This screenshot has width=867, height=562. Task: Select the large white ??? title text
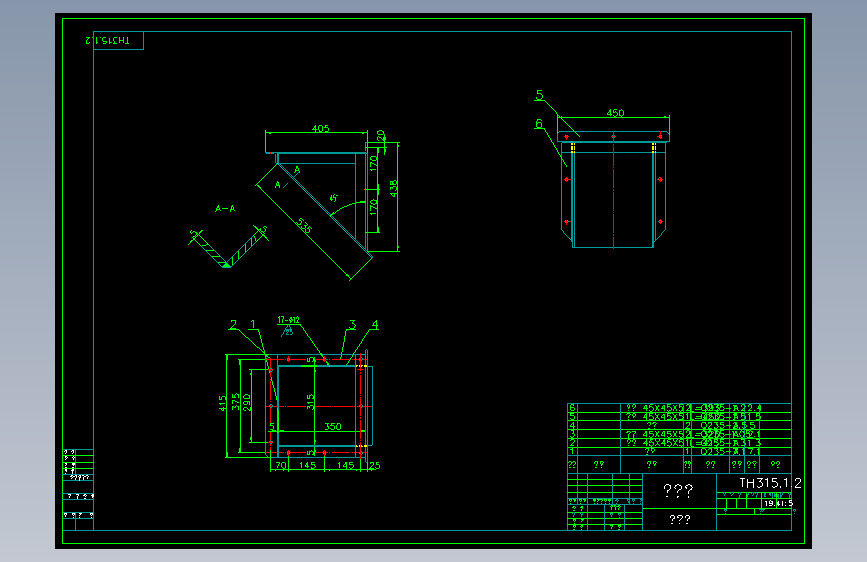[678, 491]
